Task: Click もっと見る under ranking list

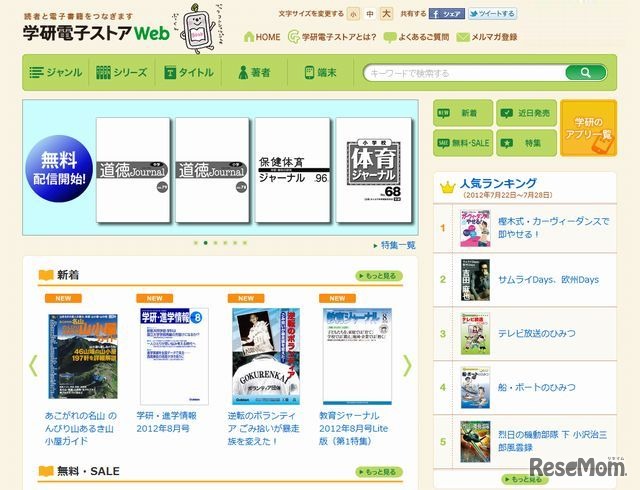Action: coord(524,479)
